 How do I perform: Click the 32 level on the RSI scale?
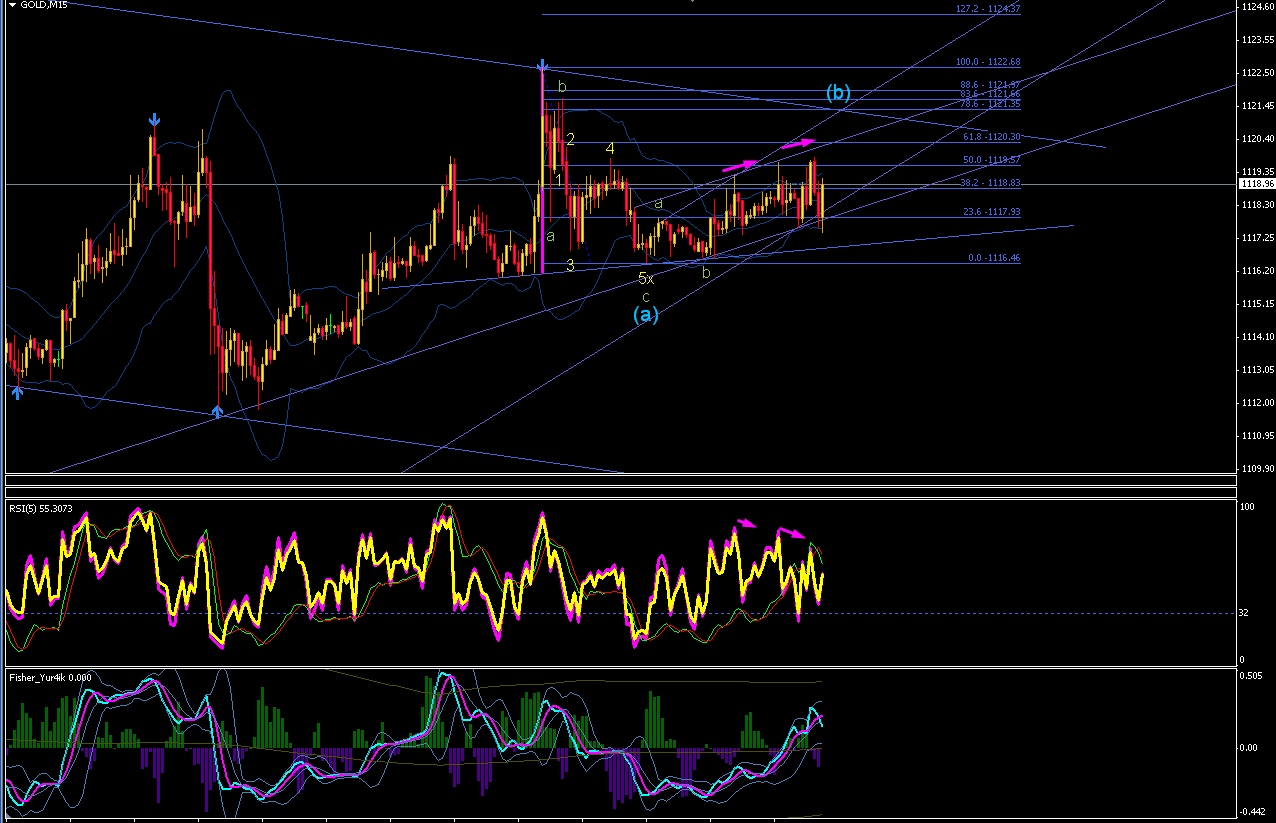[1245, 613]
